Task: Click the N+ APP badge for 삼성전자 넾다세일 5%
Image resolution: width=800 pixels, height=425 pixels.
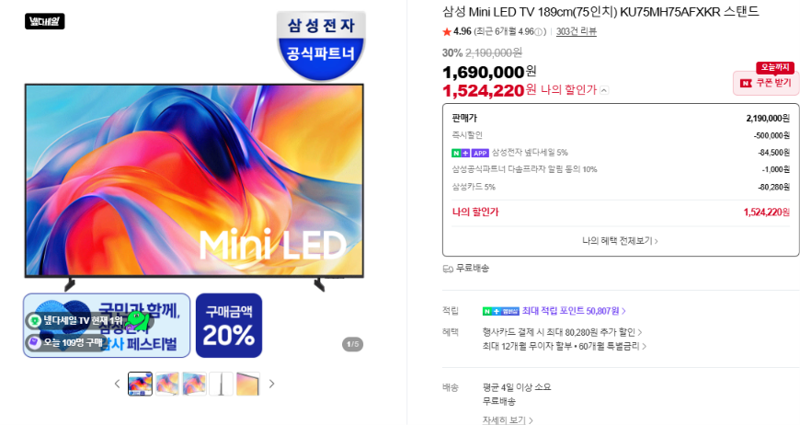Action: click(x=470, y=153)
